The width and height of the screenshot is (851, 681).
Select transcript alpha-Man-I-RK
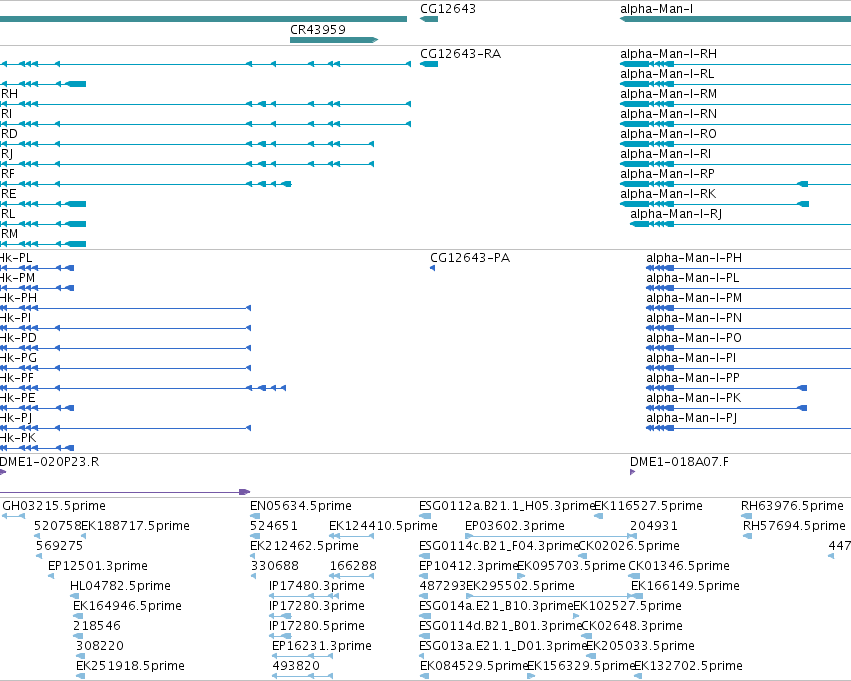point(668,194)
